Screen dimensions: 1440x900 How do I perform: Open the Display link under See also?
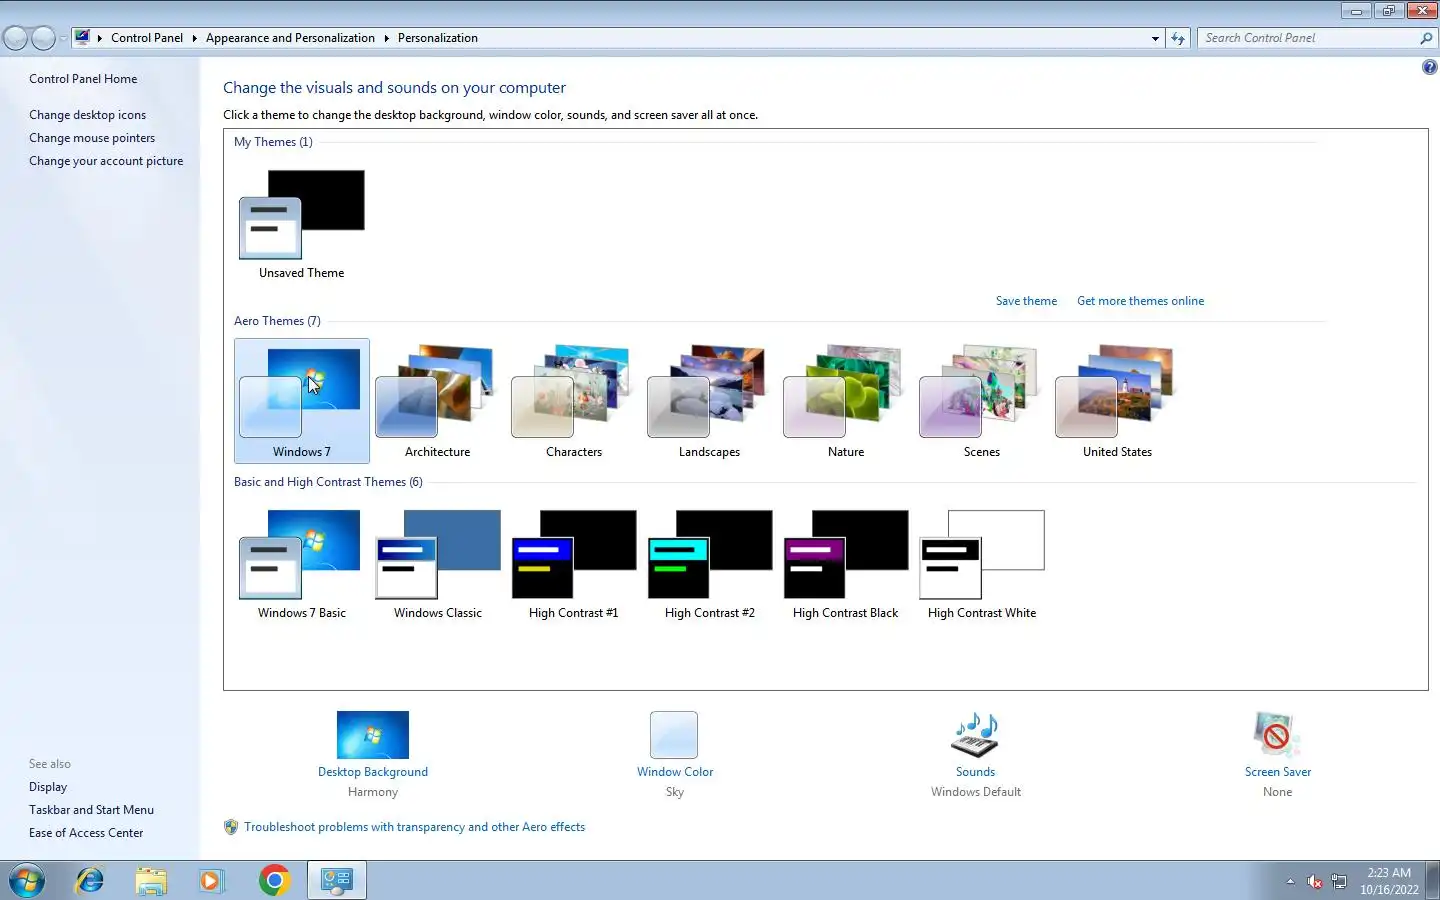click(48, 787)
